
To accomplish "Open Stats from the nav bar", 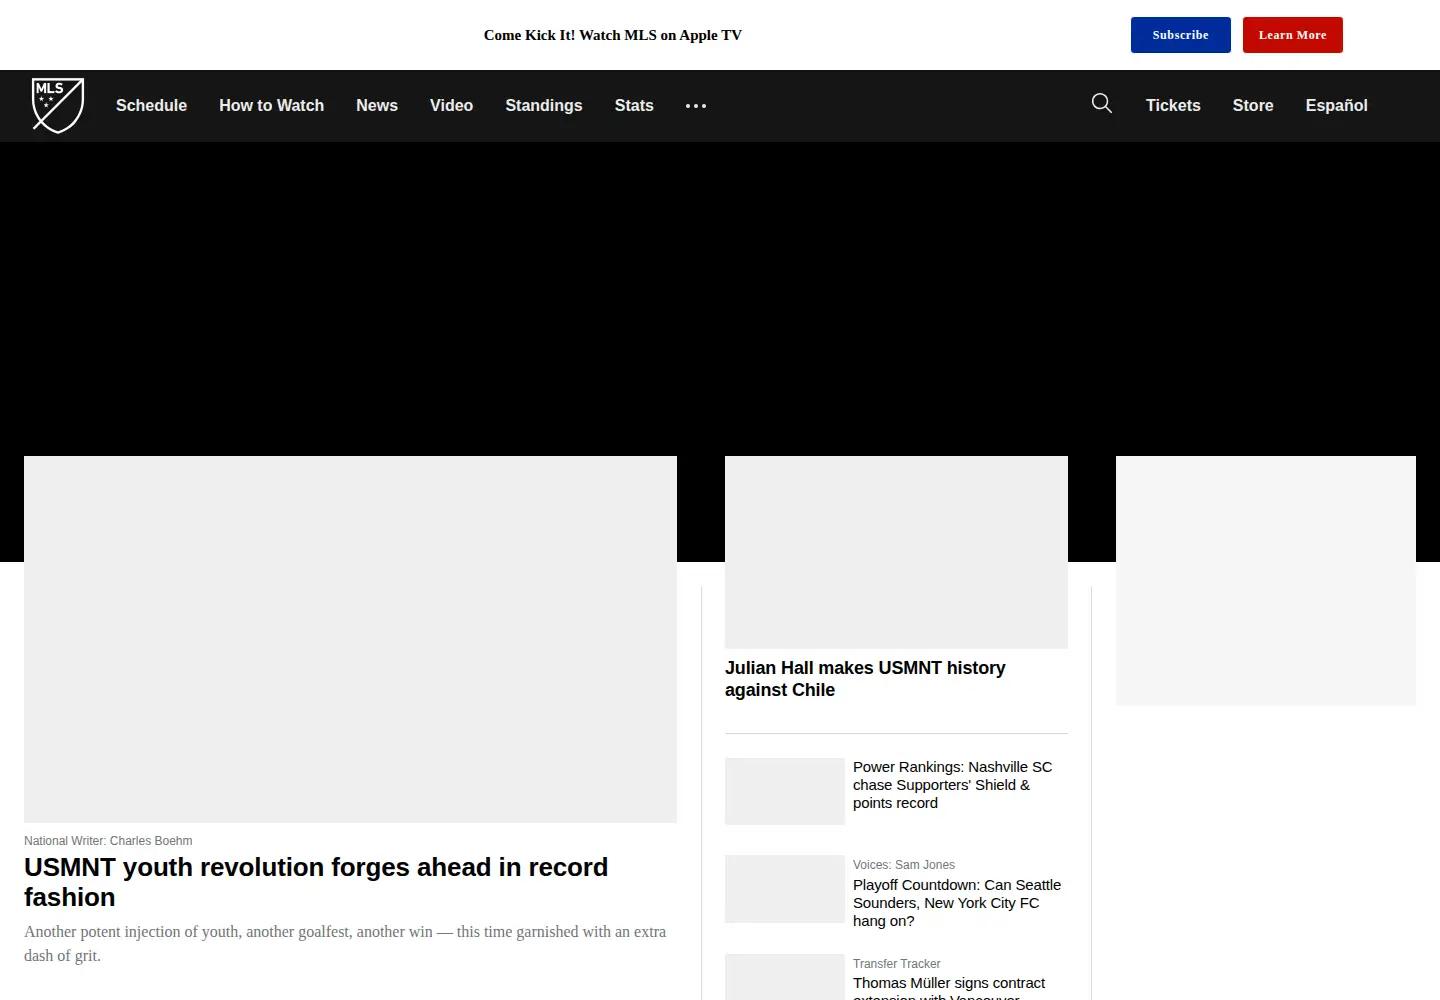I will (x=634, y=105).
